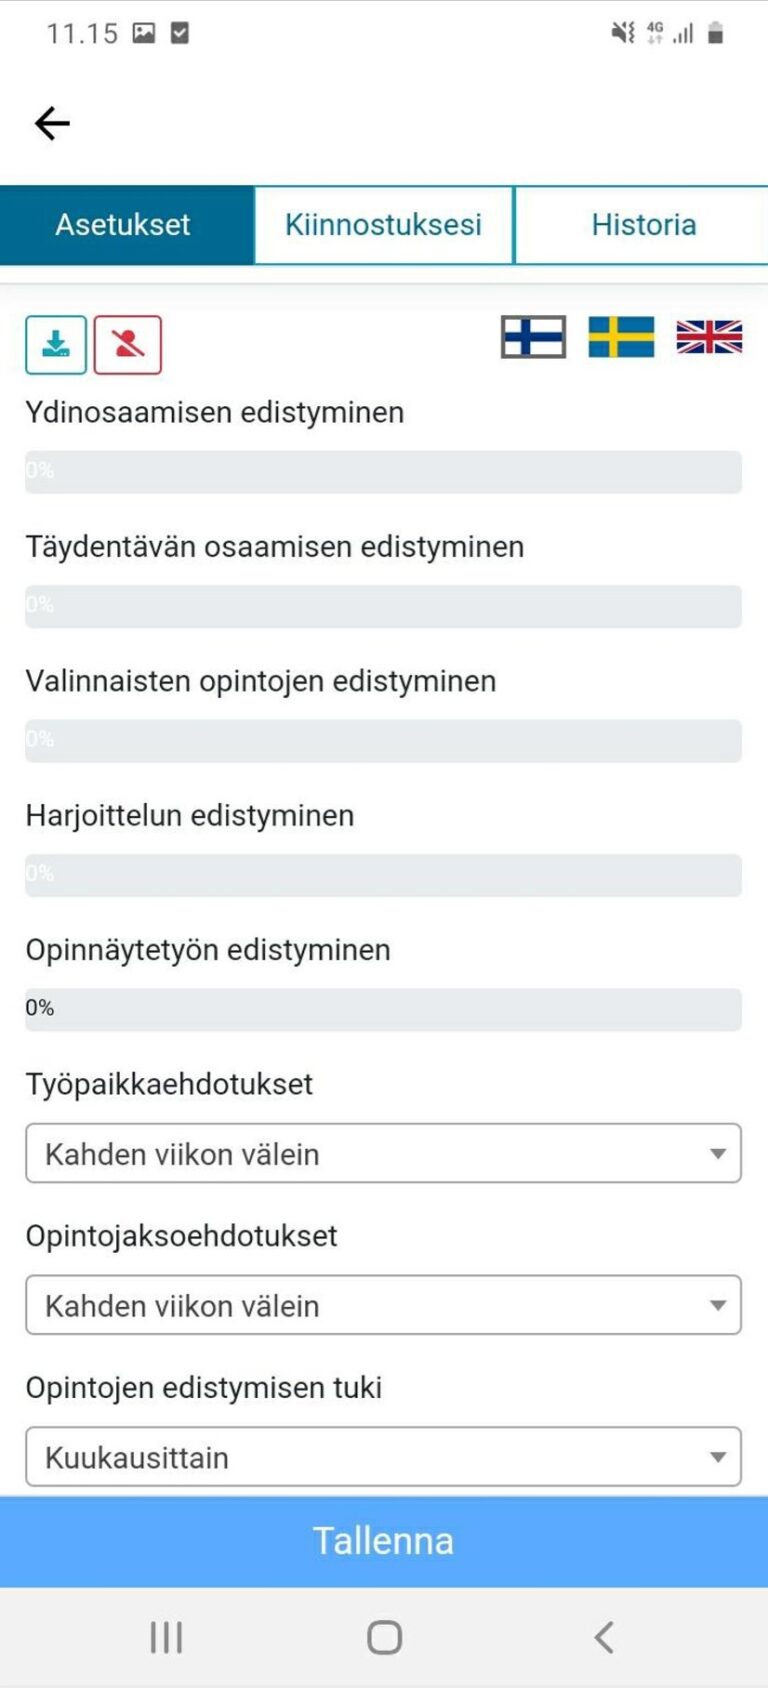Select the Swedish flag icon
This screenshot has width=768, height=1688.
point(621,338)
